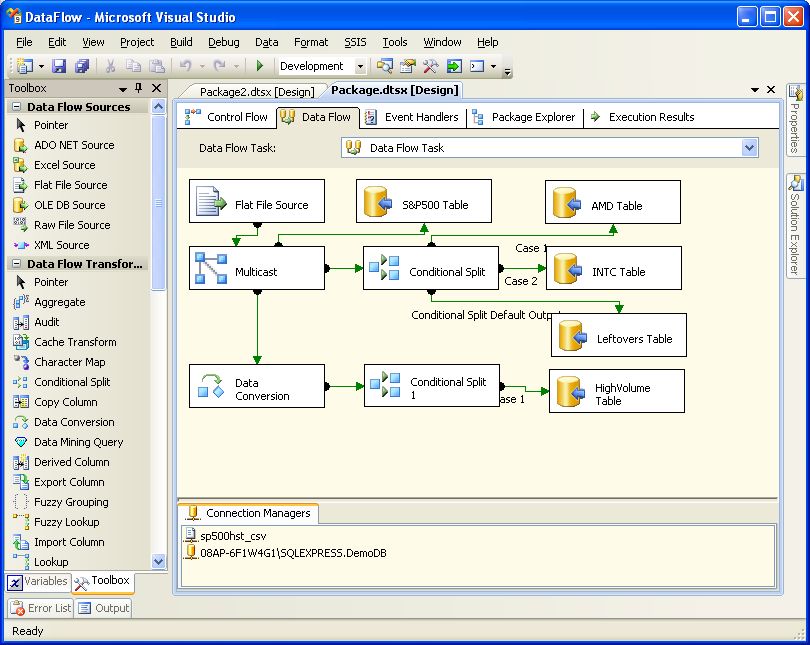Open the Debug menu
The height and width of the screenshot is (645, 810).
[224, 42]
